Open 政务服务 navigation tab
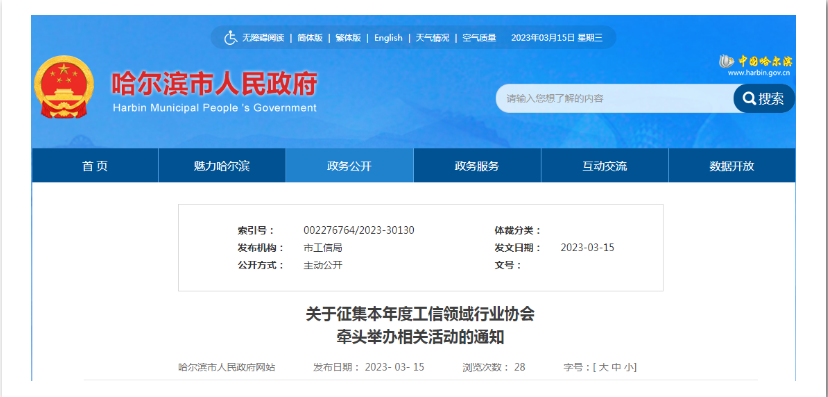 (477, 166)
